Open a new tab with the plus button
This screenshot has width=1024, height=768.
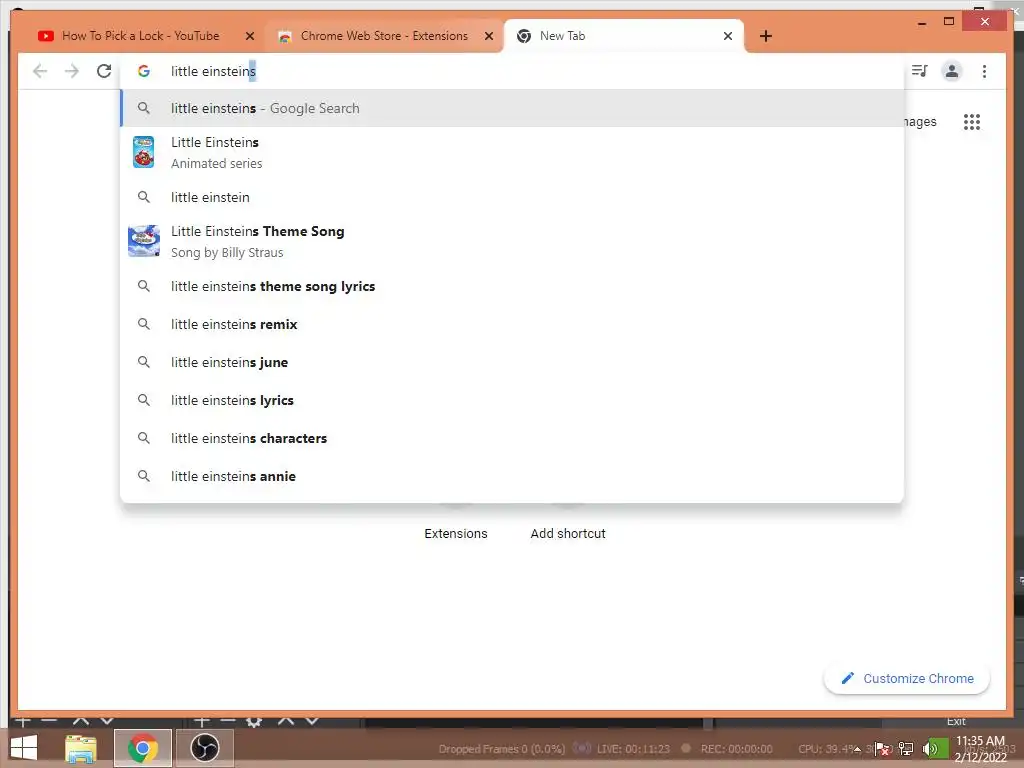tap(766, 36)
